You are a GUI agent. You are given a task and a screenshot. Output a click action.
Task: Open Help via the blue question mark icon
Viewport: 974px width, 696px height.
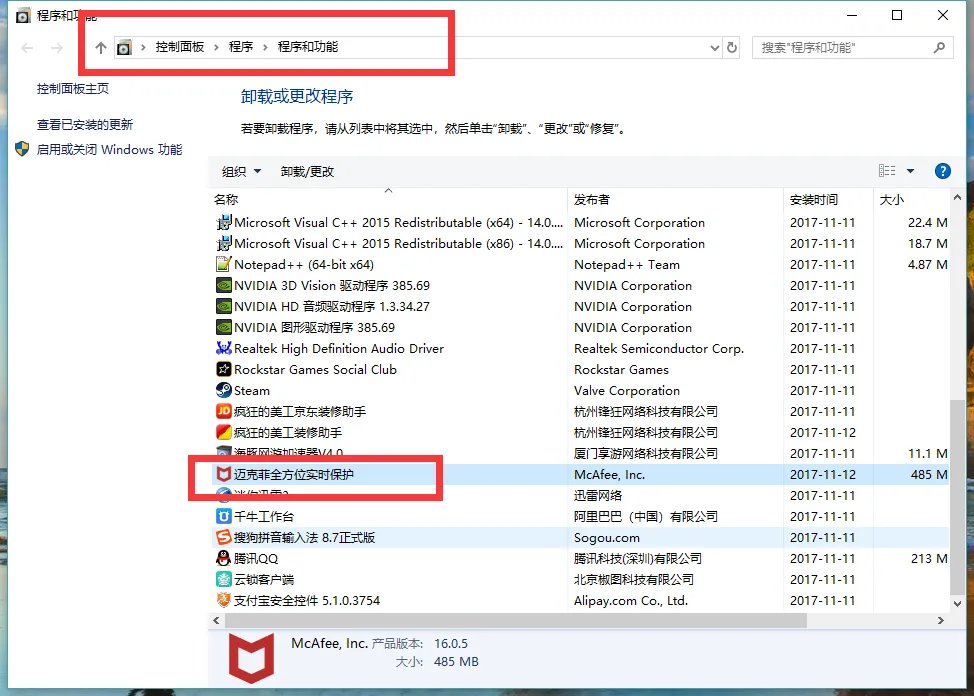pyautogui.click(x=942, y=170)
